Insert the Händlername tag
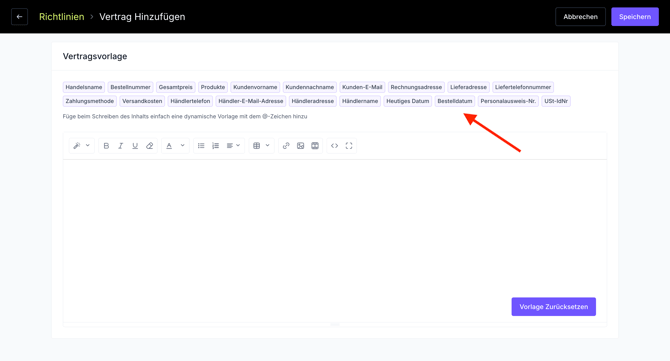Screen dimensions: 670x361 pos(360,101)
